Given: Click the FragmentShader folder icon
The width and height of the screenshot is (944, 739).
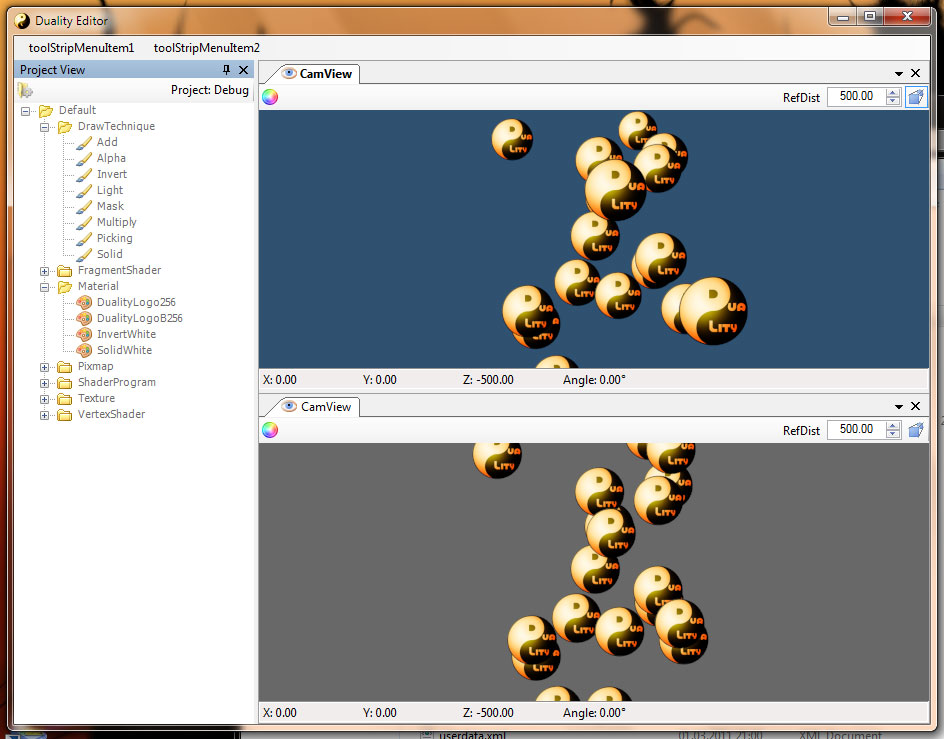Looking at the screenshot, I should point(65,271).
